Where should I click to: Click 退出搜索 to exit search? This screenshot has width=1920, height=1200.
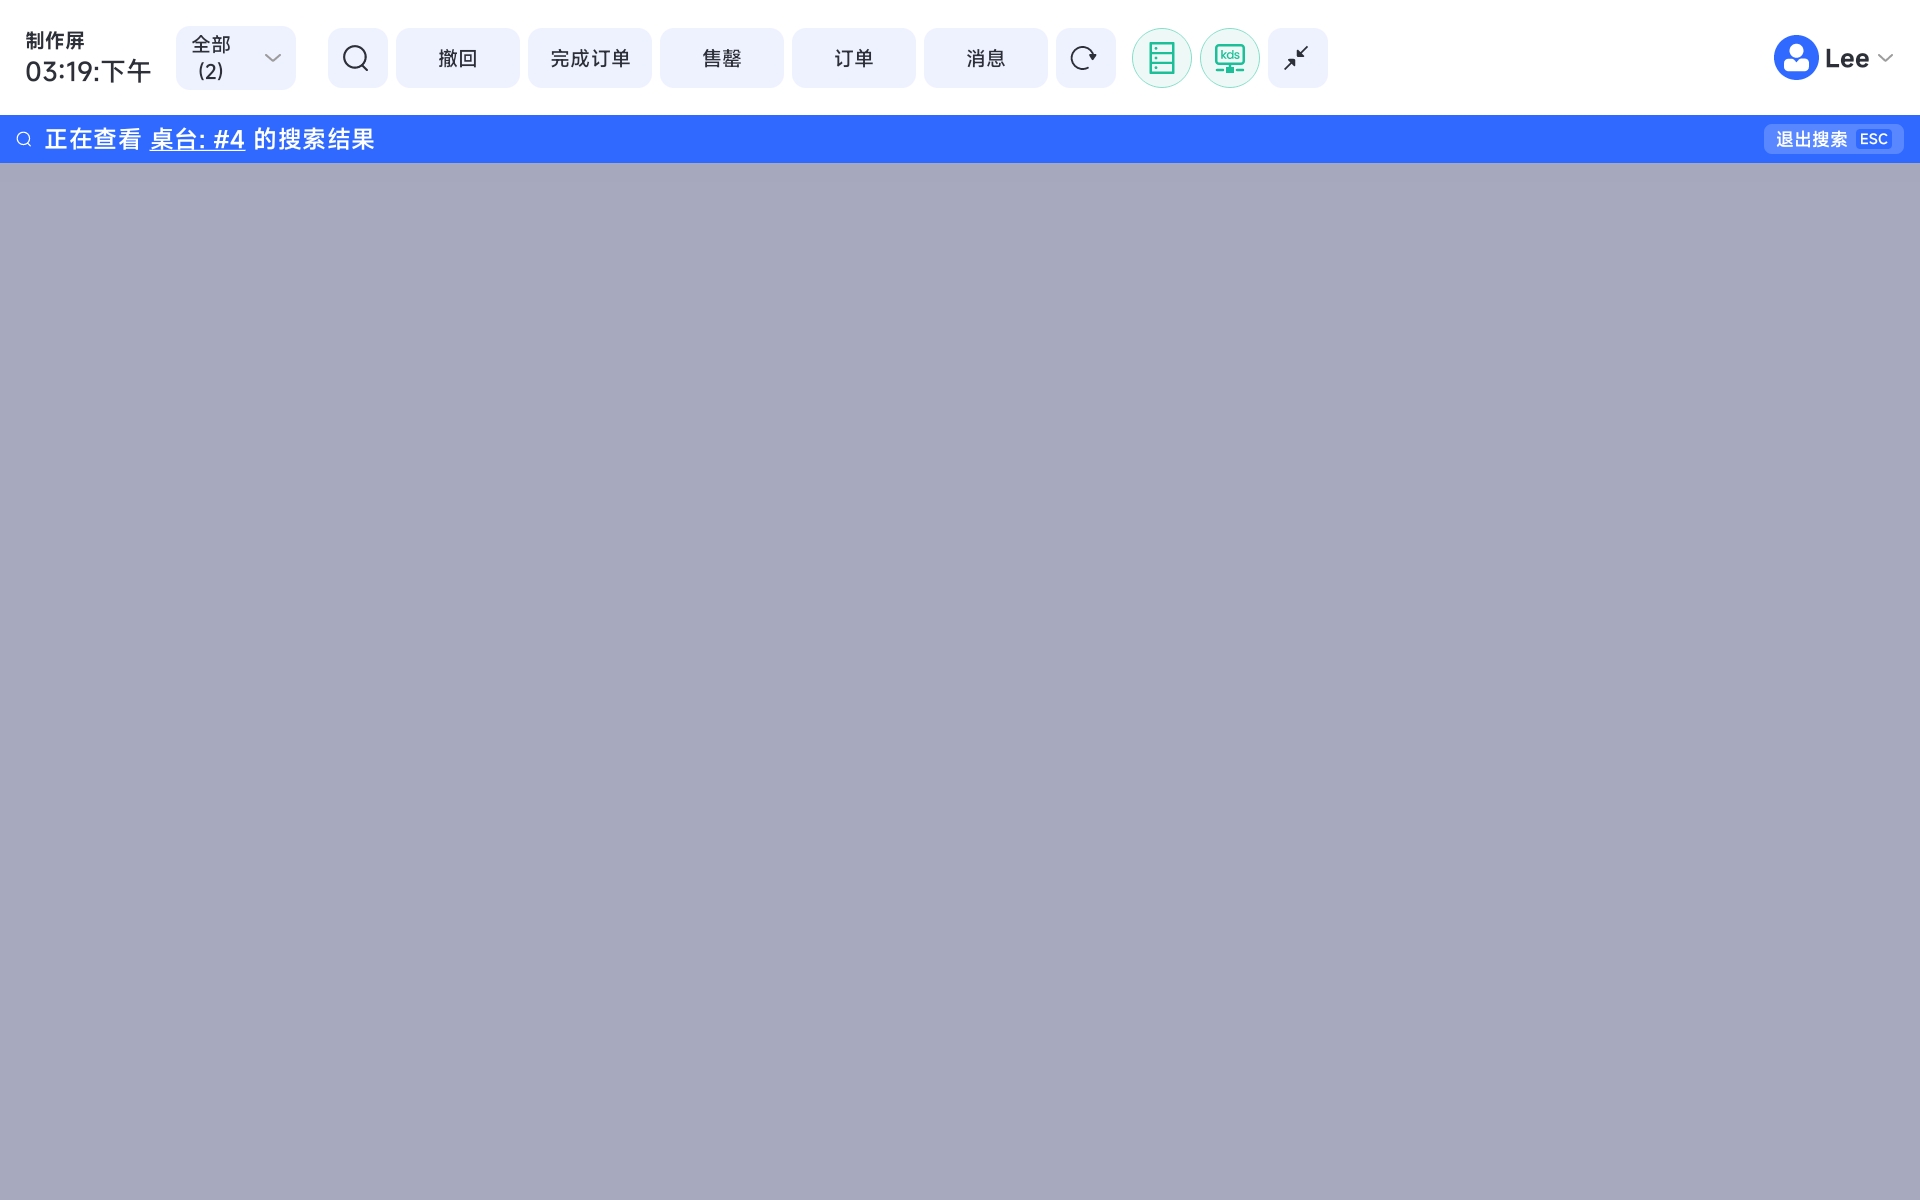point(1811,139)
